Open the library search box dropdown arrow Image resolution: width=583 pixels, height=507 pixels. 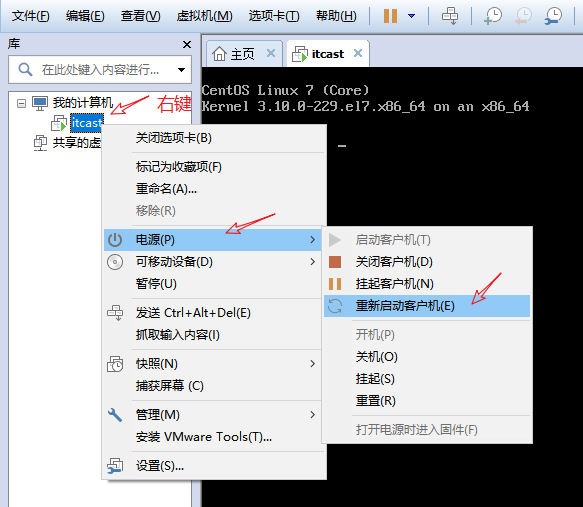181,70
